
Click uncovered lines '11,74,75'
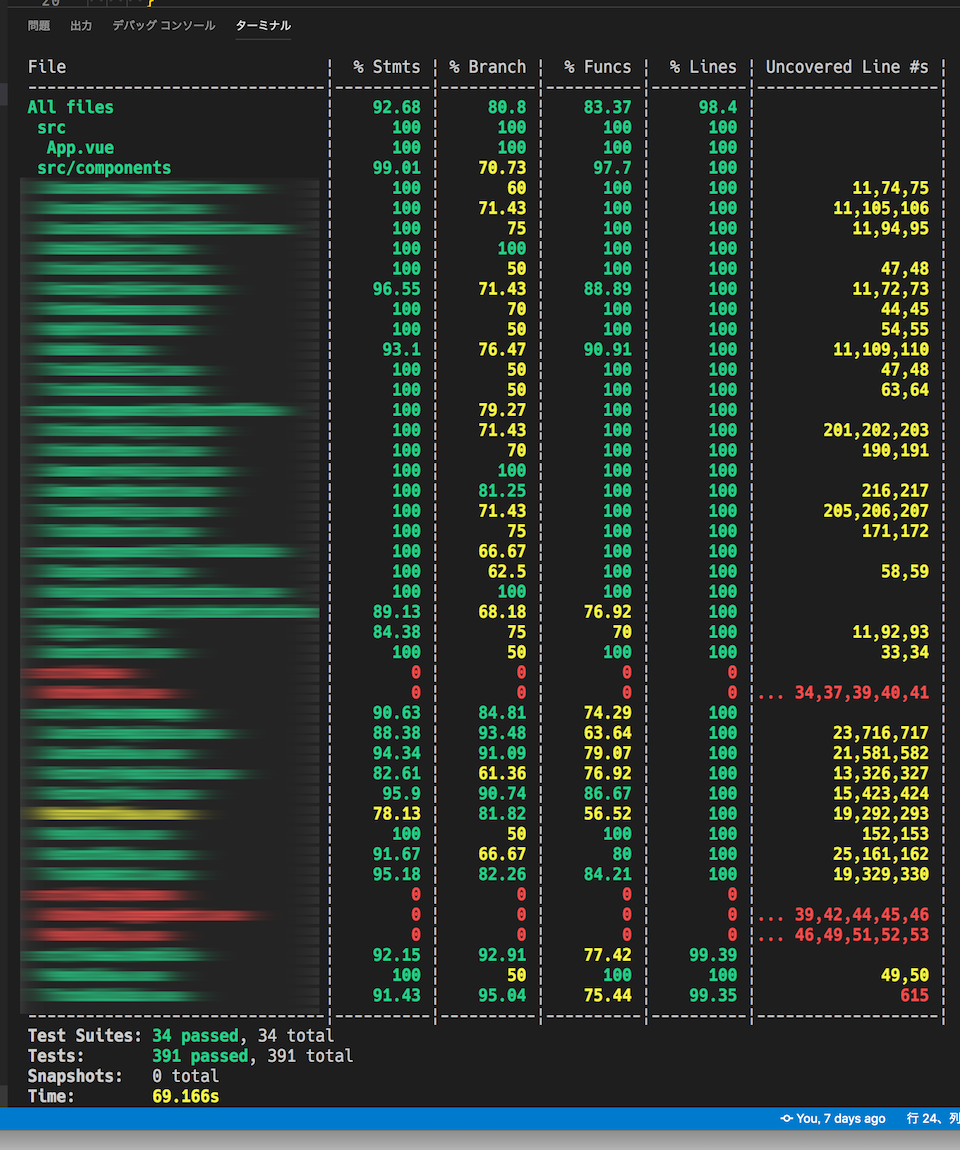(x=890, y=188)
